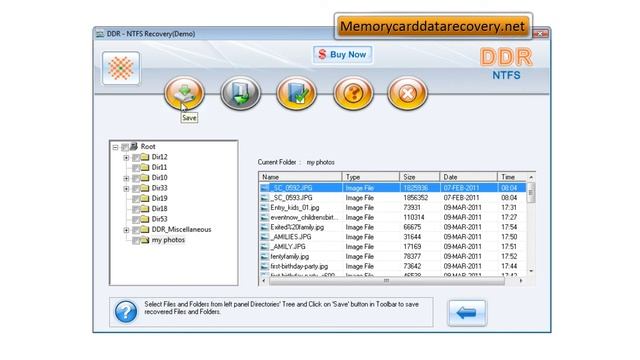Click the file list vertical scrollbar thumb
The width and height of the screenshot is (640, 360).
531,193
